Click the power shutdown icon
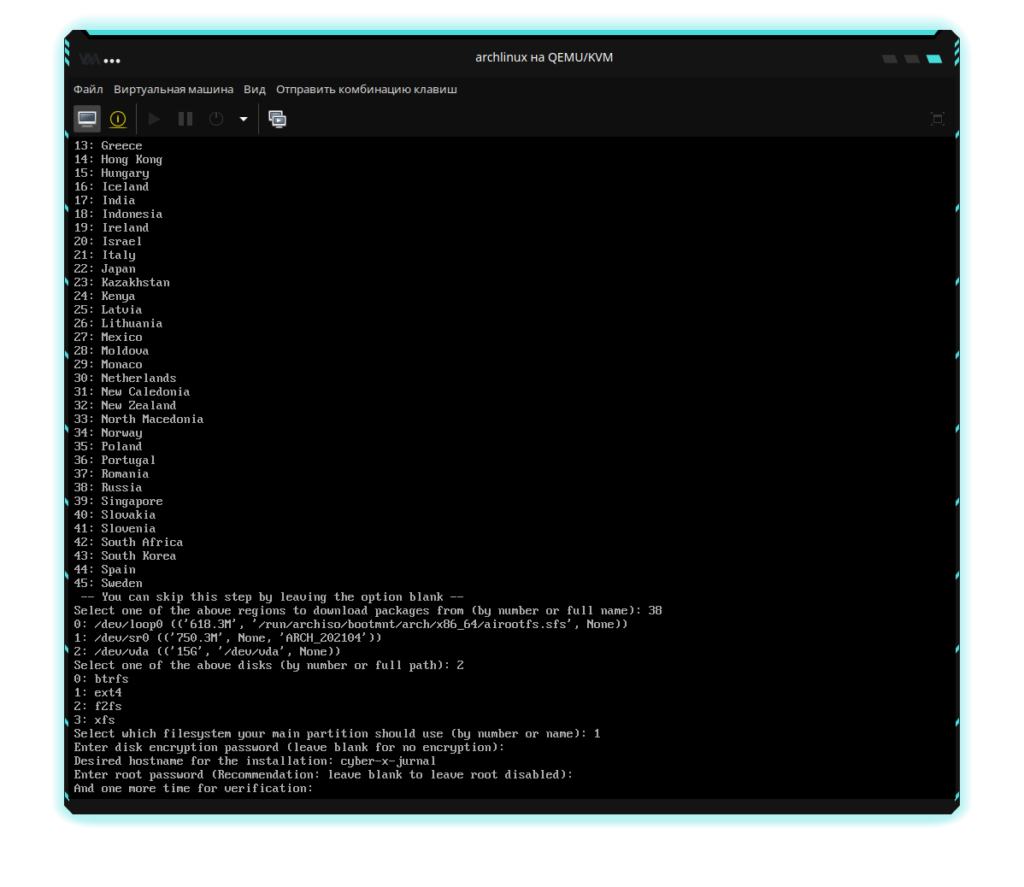Image resolution: width=1024 pixels, height=887 pixels. tap(216, 119)
